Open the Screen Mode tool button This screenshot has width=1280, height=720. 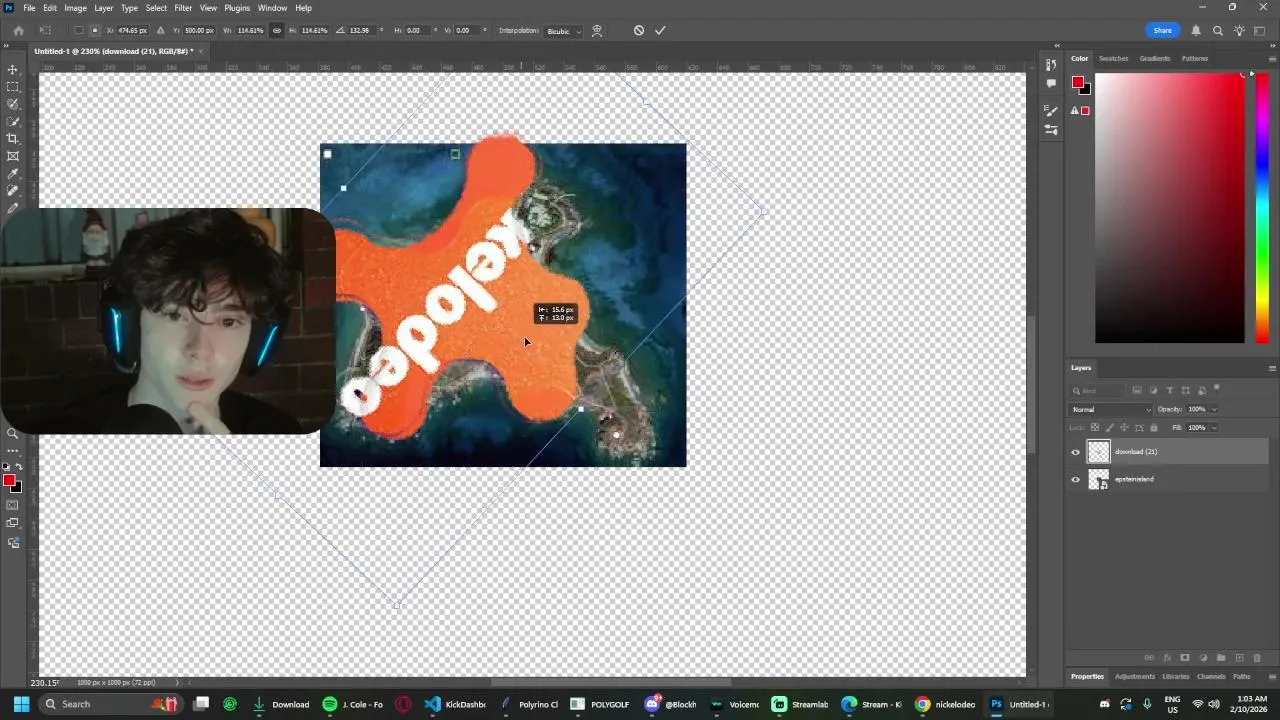tap(13, 523)
